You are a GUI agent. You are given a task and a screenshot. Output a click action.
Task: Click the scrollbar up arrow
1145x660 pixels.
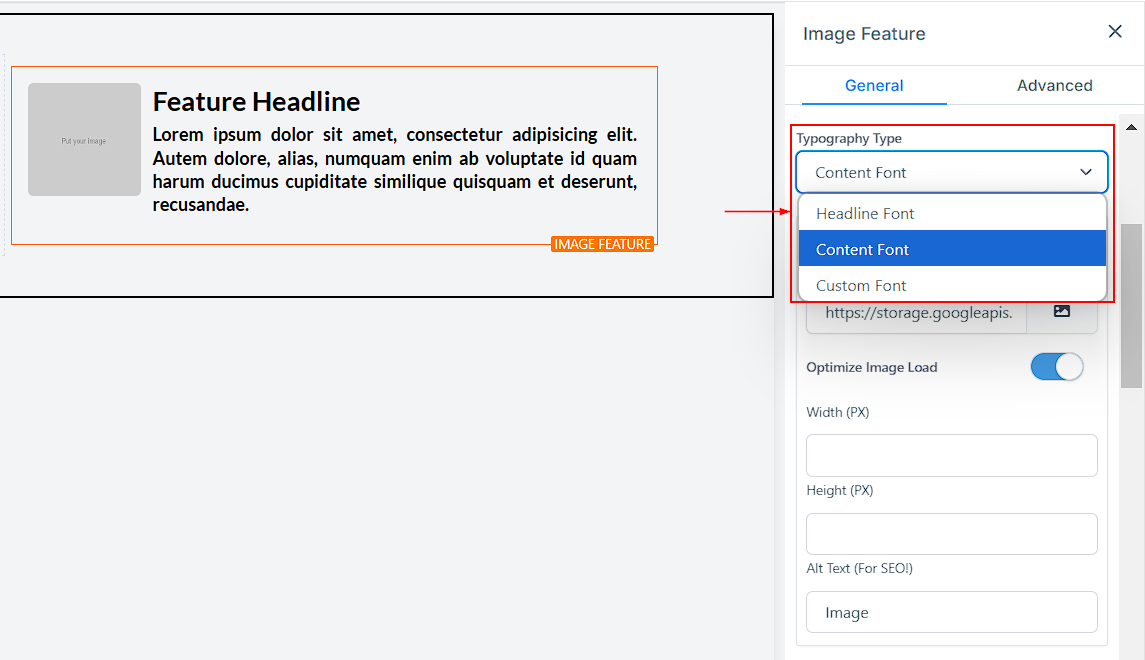pos(1131,127)
